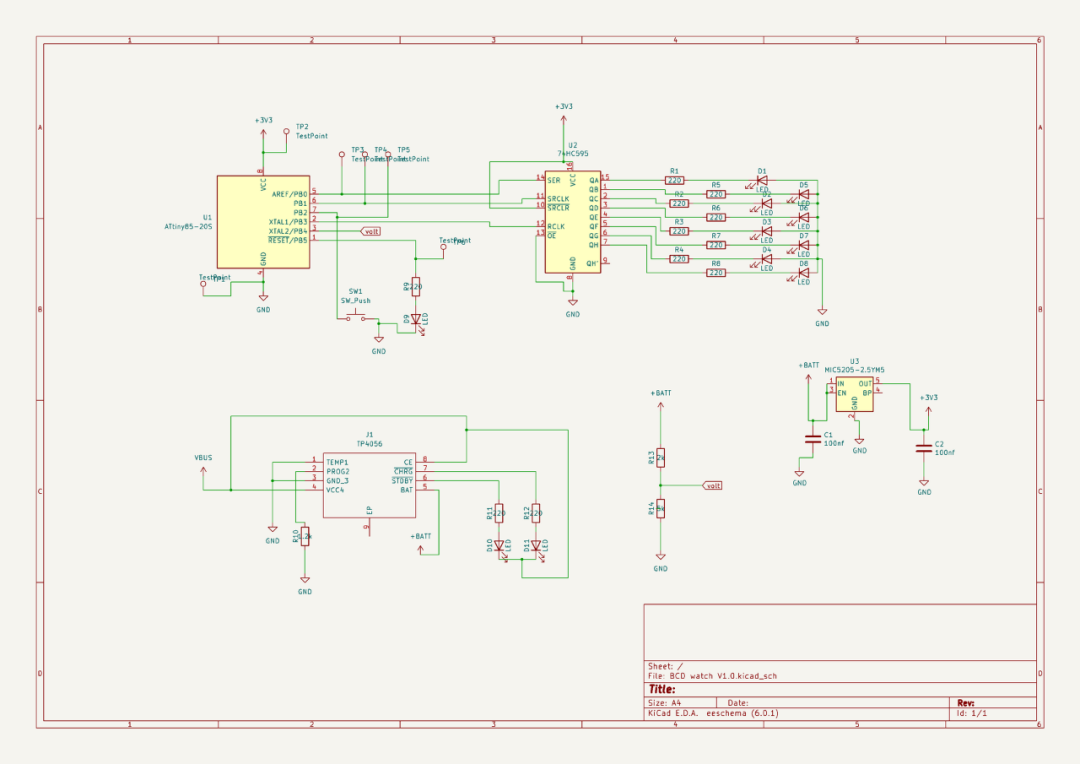Click LED D9 near the push switch

[x=416, y=319]
